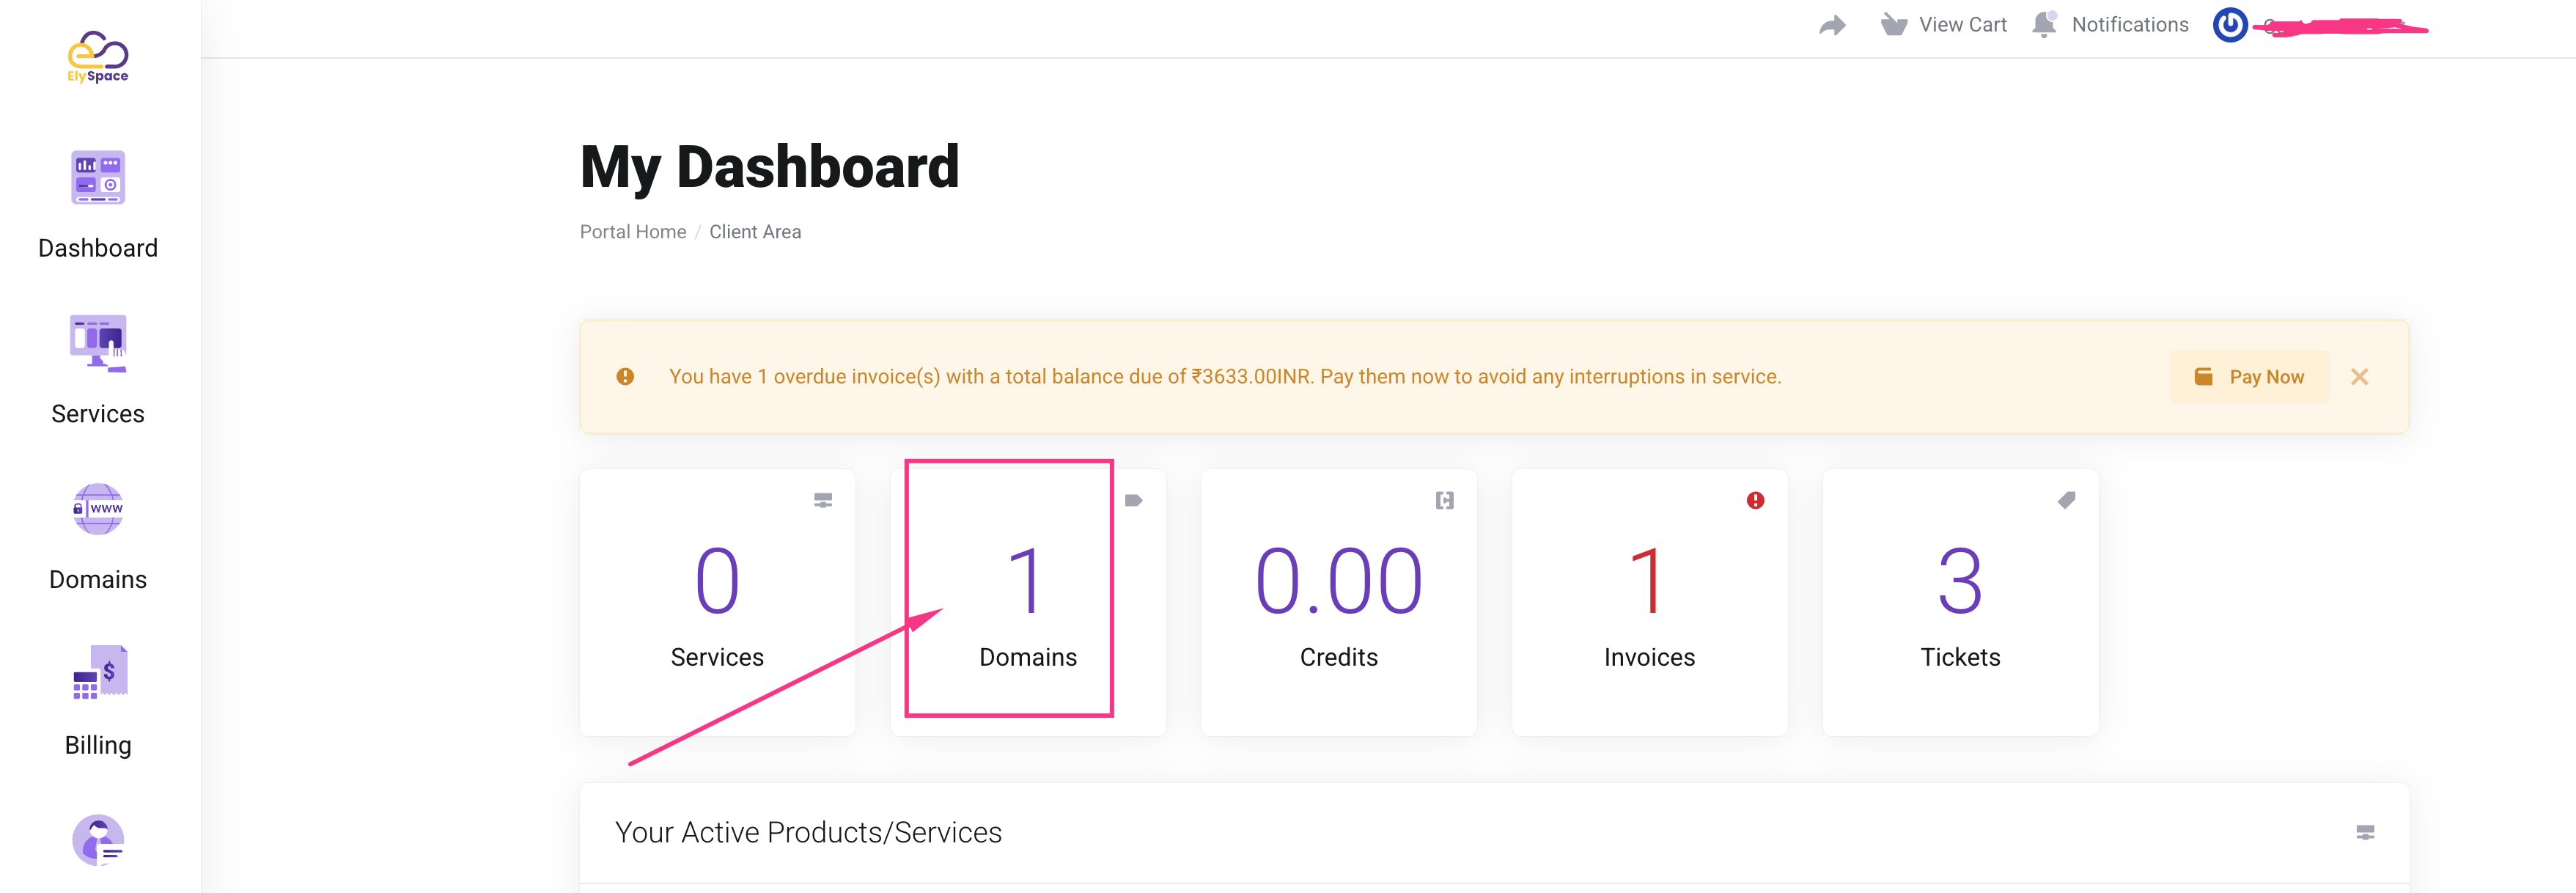This screenshot has height=893, width=2576.
Task: Open the Services sidebar icon
Action: coord(98,344)
